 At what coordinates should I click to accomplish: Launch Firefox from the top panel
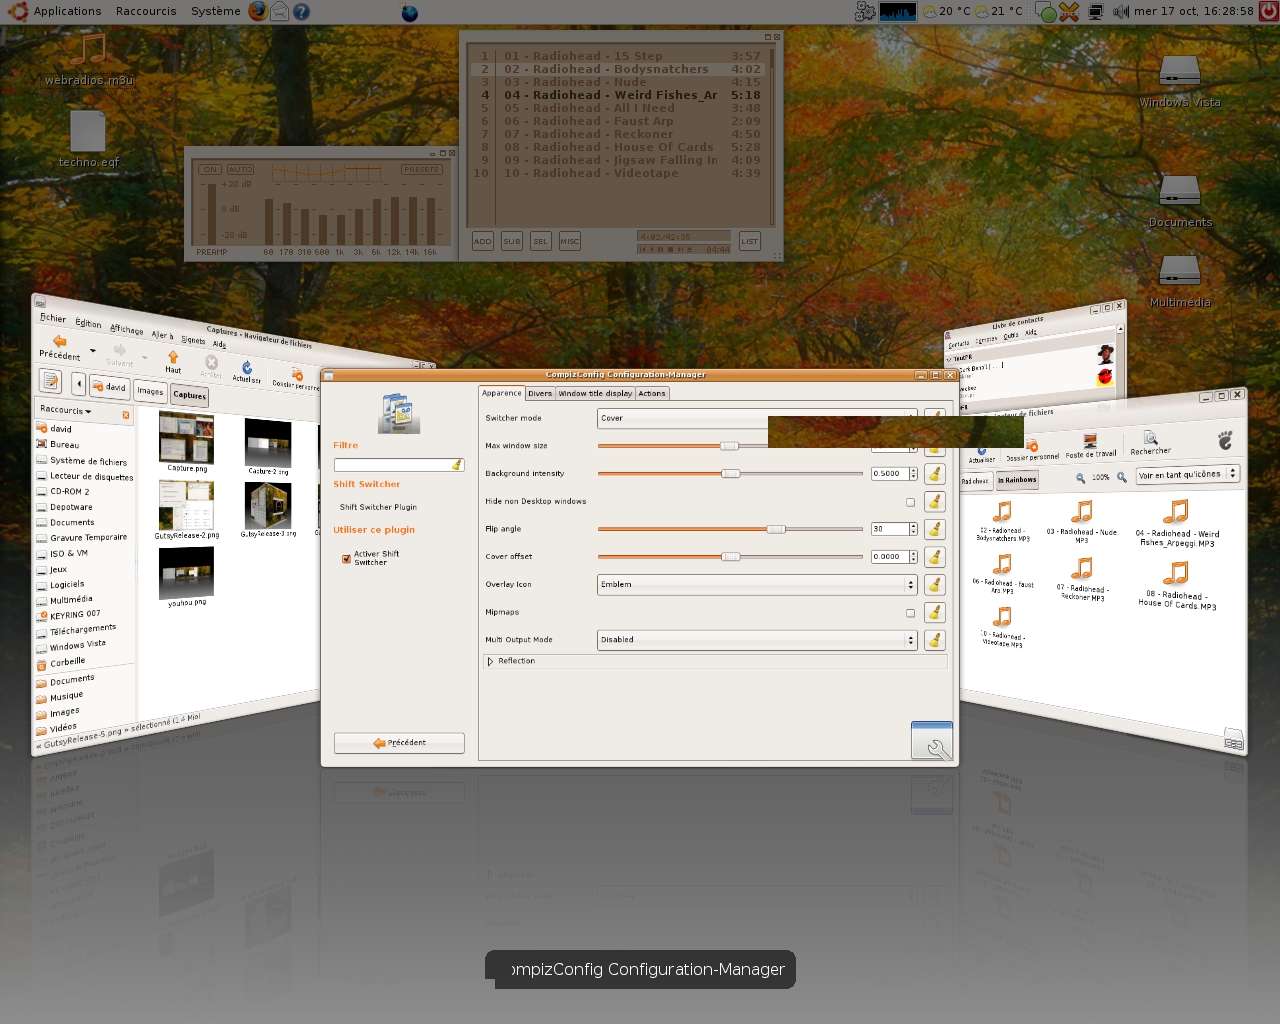click(258, 11)
